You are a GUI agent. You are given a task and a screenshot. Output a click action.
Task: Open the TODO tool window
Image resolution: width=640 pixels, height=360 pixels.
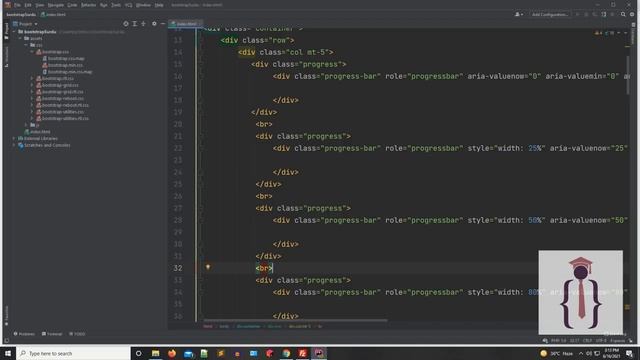pos(77,334)
